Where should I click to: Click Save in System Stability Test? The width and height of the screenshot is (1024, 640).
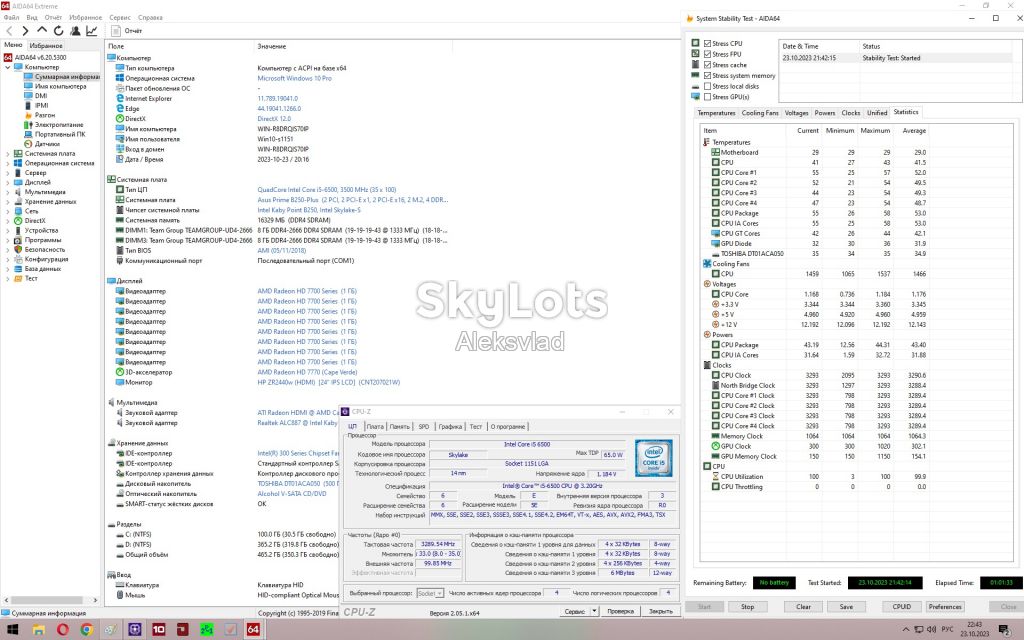tap(846, 607)
